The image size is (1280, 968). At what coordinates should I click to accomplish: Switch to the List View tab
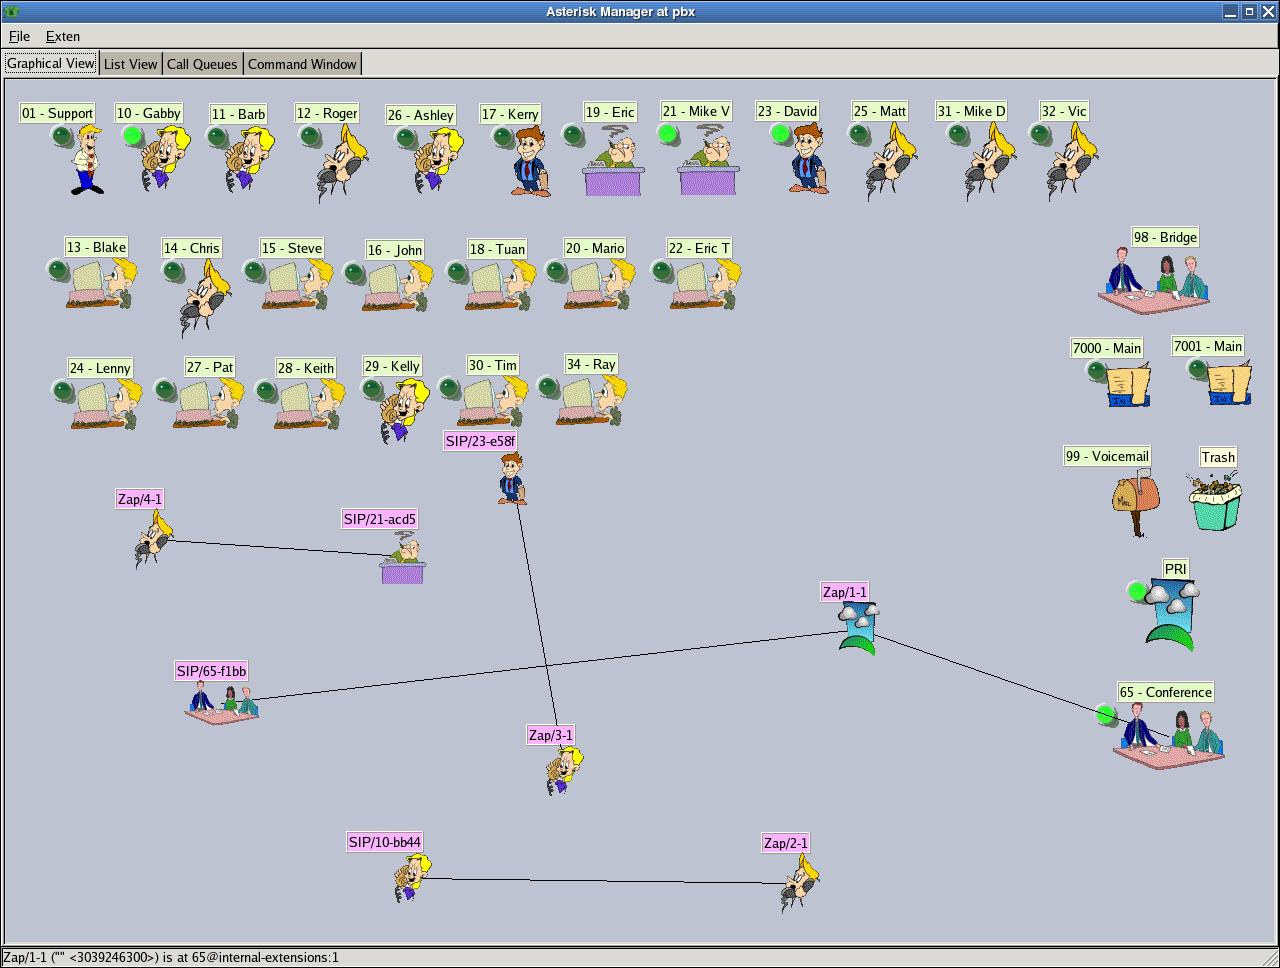pos(130,64)
